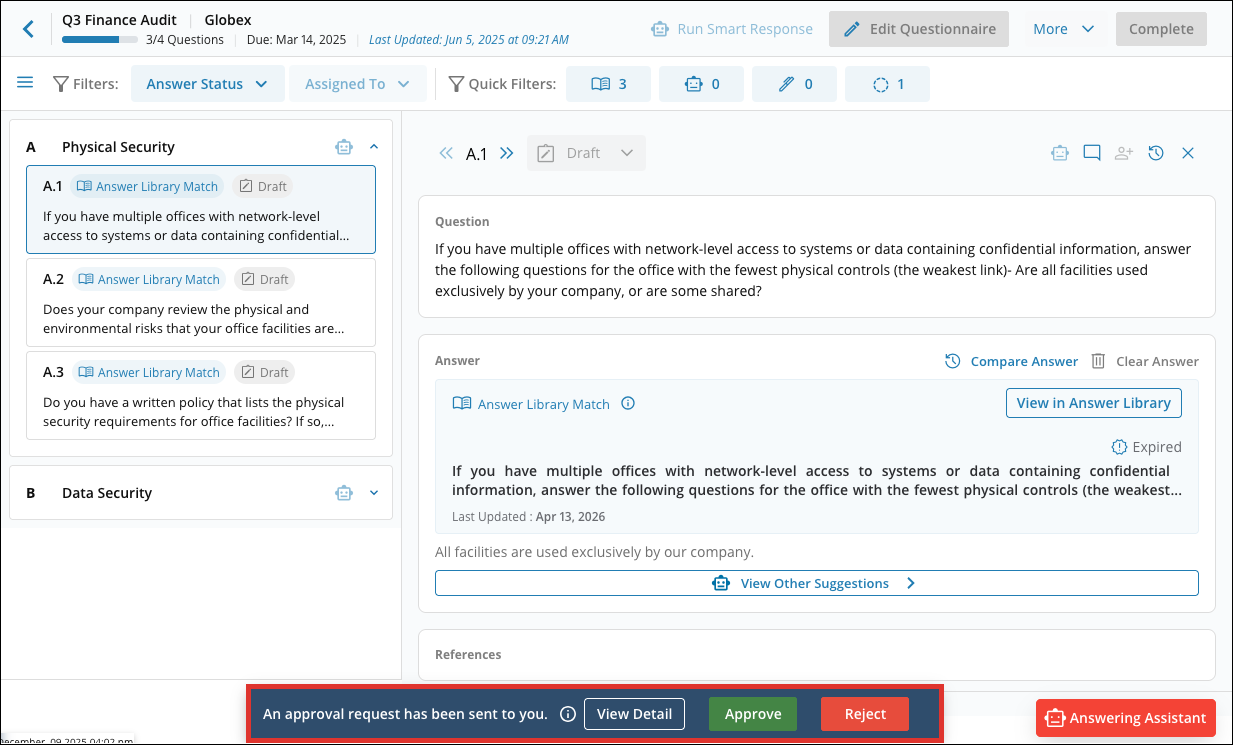Click Compare Answer
This screenshot has width=1233, height=745.
[x=1011, y=361]
